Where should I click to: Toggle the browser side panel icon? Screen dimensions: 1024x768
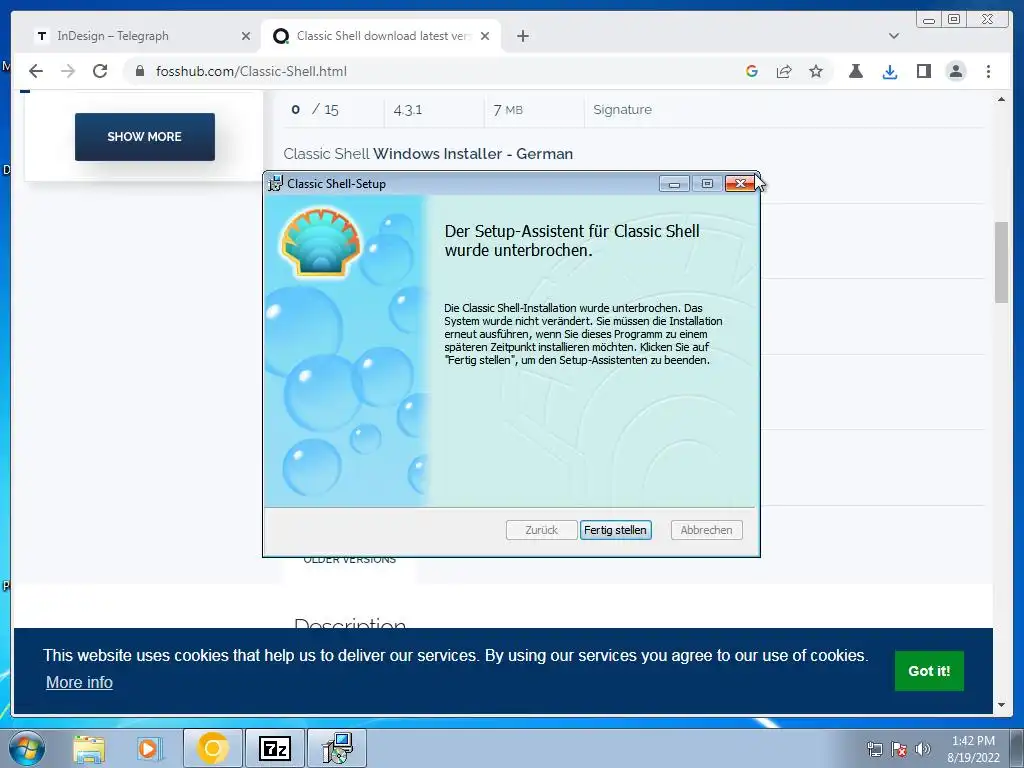click(923, 71)
